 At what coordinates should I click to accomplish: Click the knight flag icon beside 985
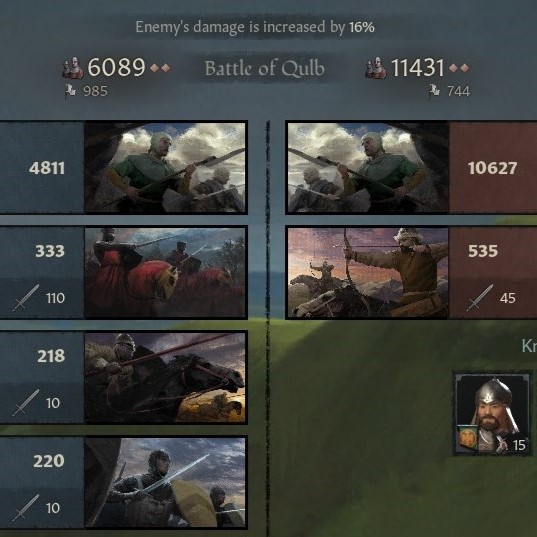pos(71,91)
